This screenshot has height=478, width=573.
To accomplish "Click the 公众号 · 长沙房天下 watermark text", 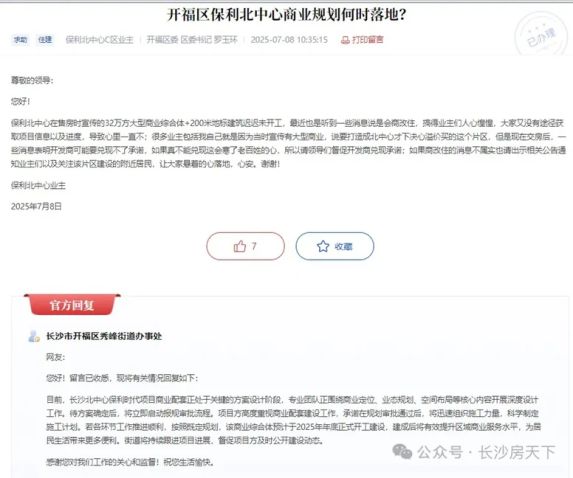I will tap(486, 452).
